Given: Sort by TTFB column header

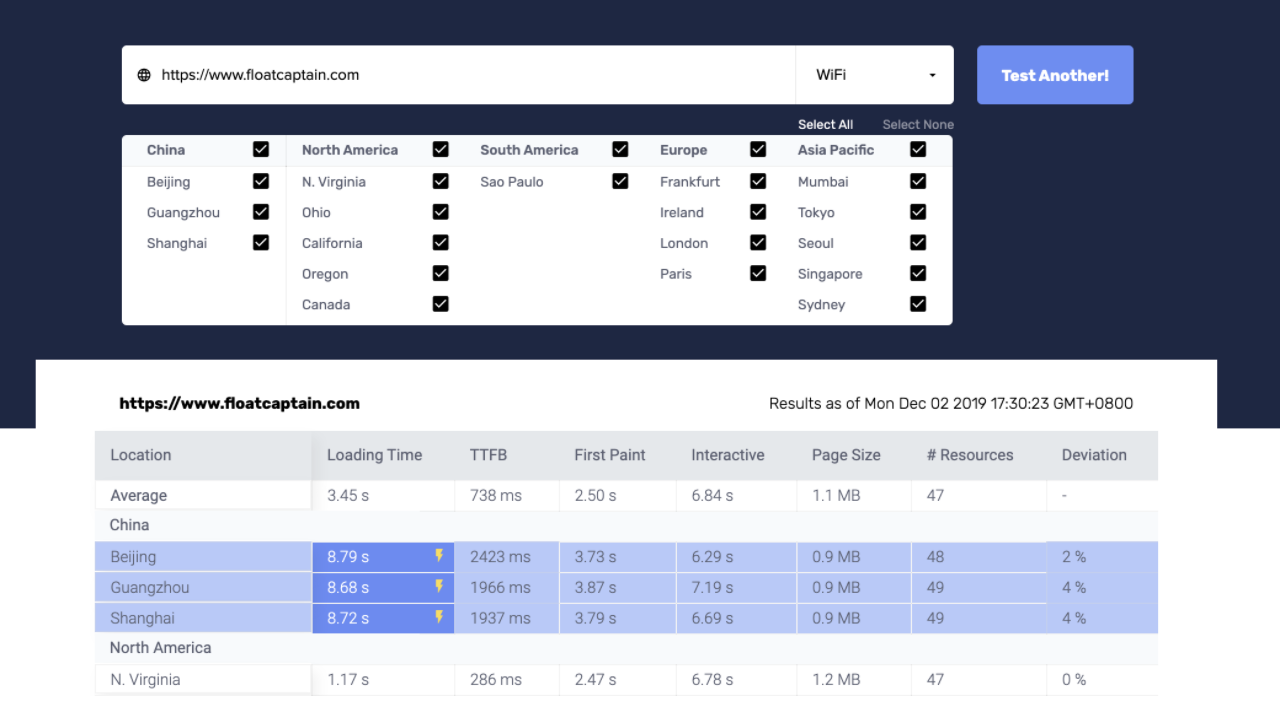Looking at the screenshot, I should click(488, 455).
